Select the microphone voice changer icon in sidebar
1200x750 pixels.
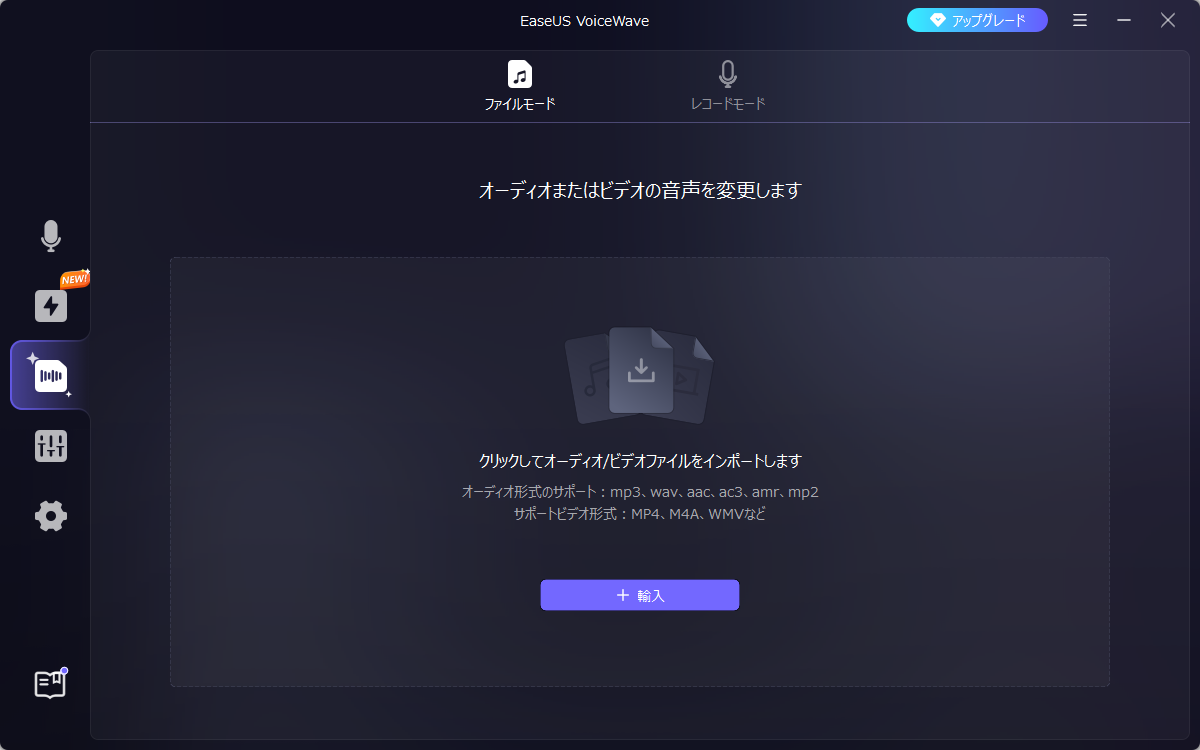click(x=50, y=236)
